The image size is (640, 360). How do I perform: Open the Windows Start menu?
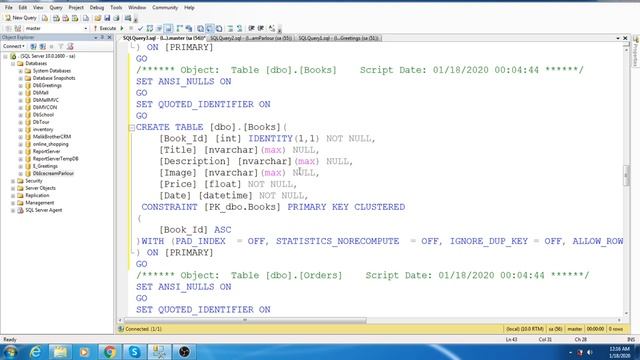click(x=10, y=351)
